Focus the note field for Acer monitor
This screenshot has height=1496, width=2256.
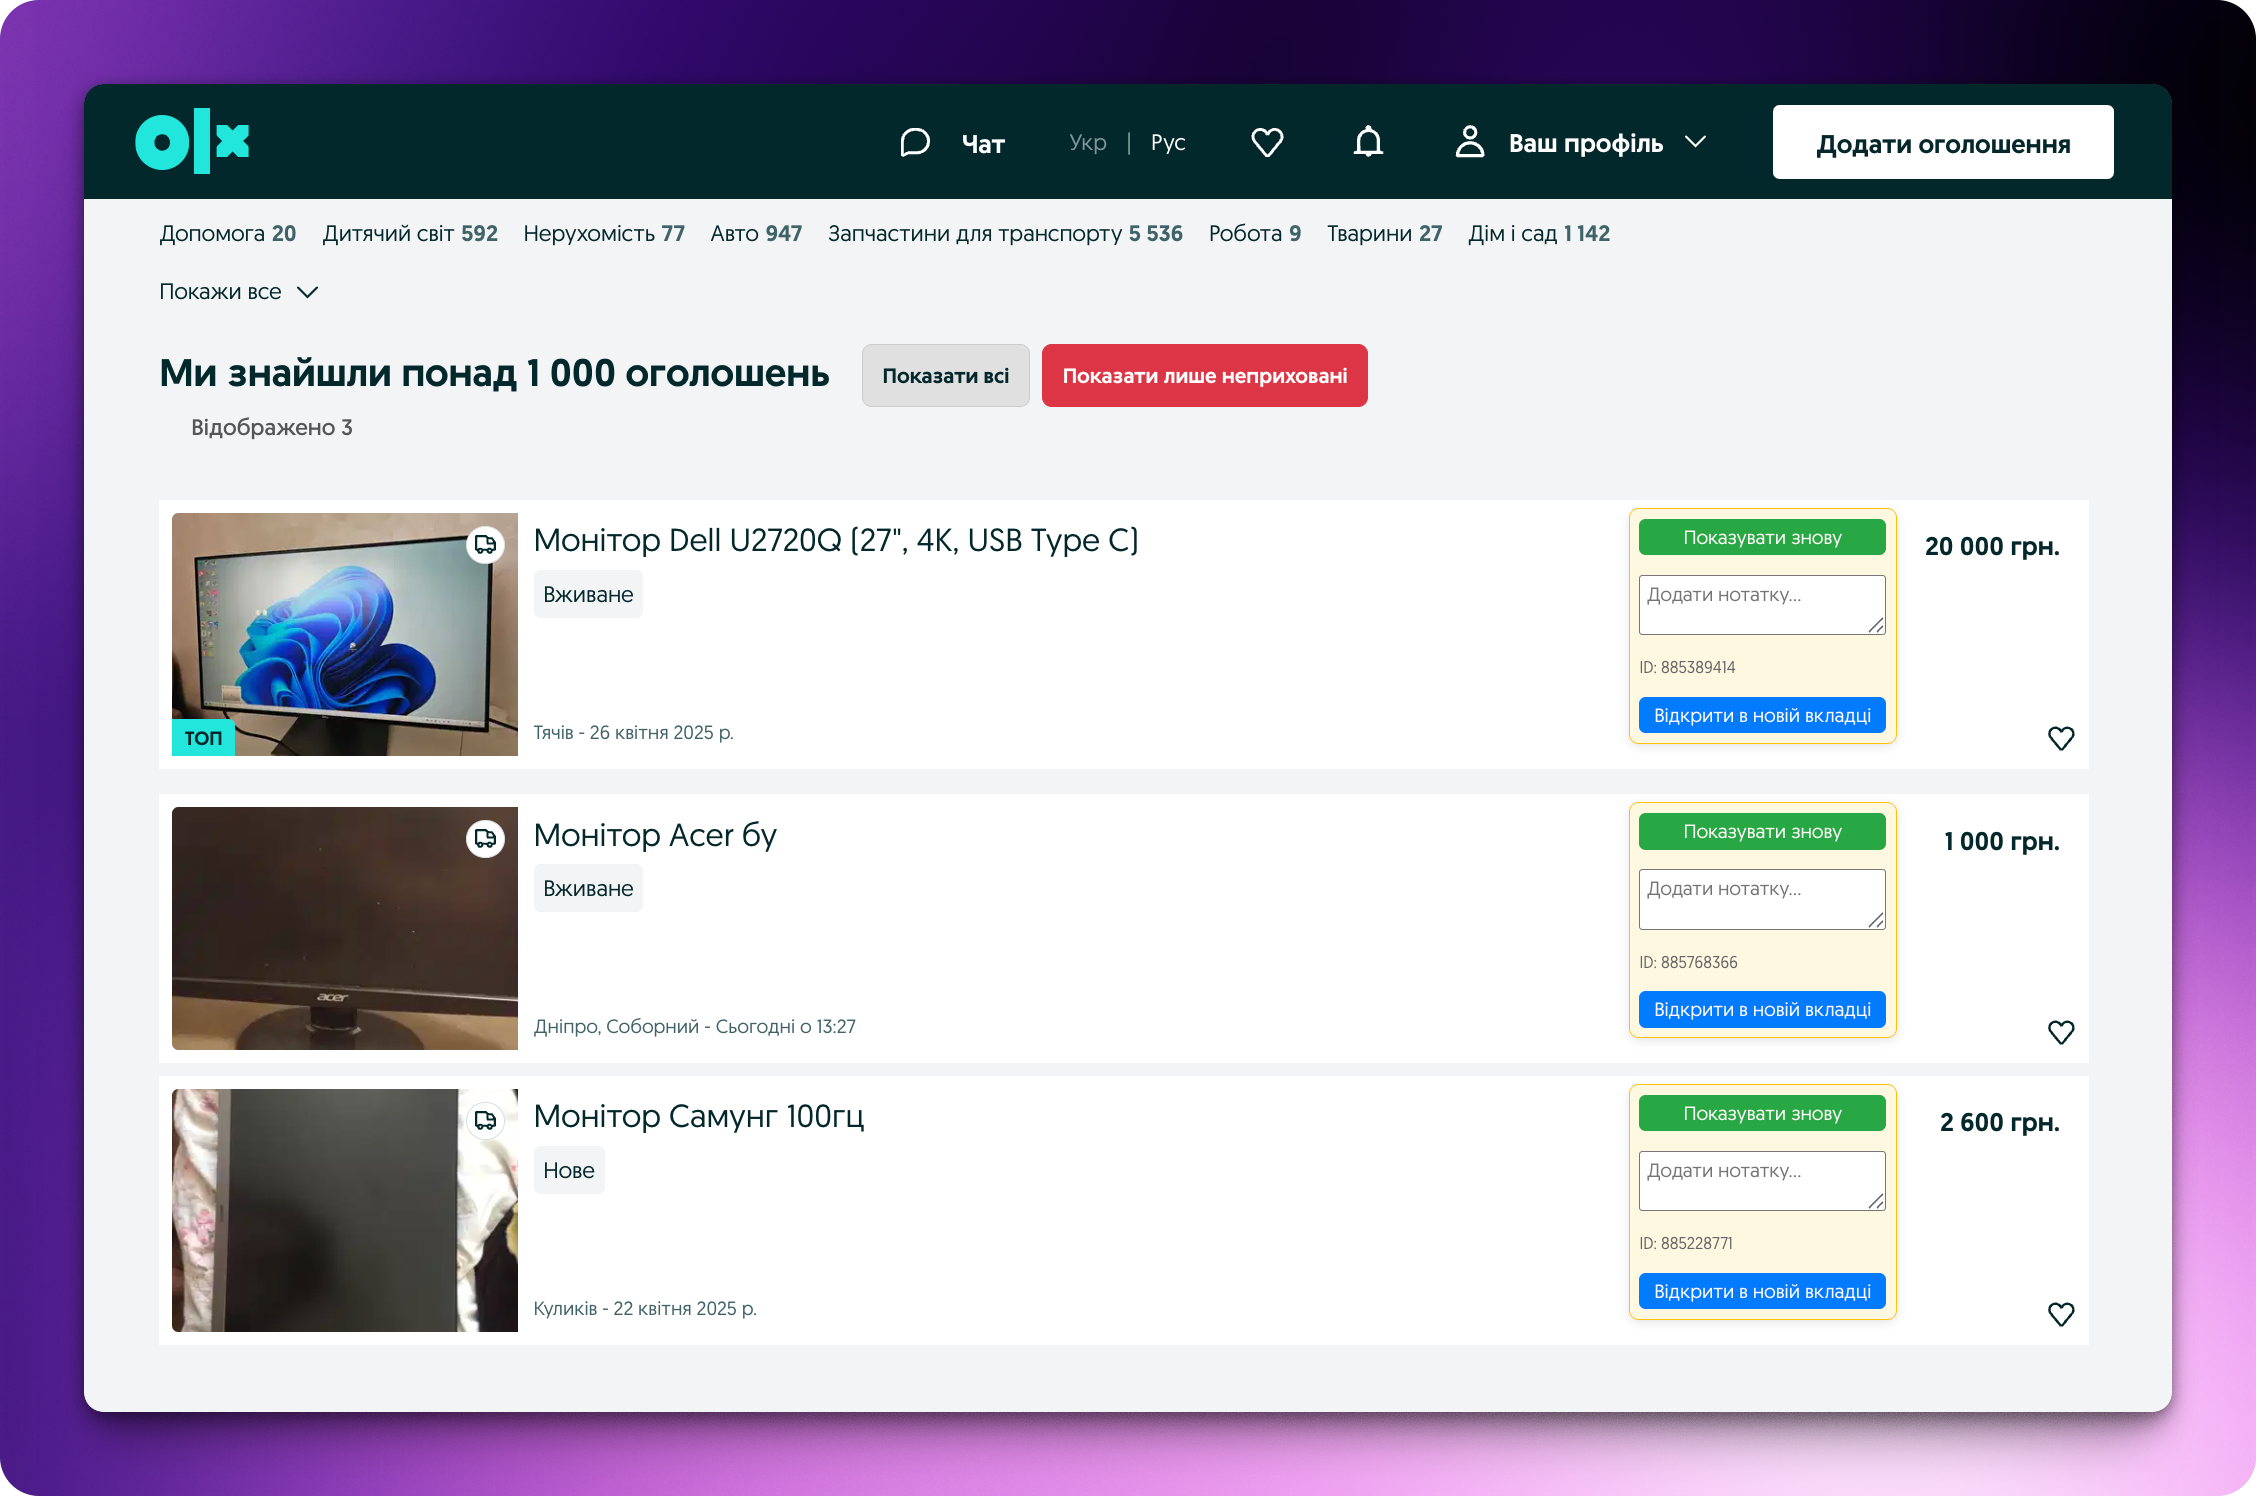tap(1762, 899)
